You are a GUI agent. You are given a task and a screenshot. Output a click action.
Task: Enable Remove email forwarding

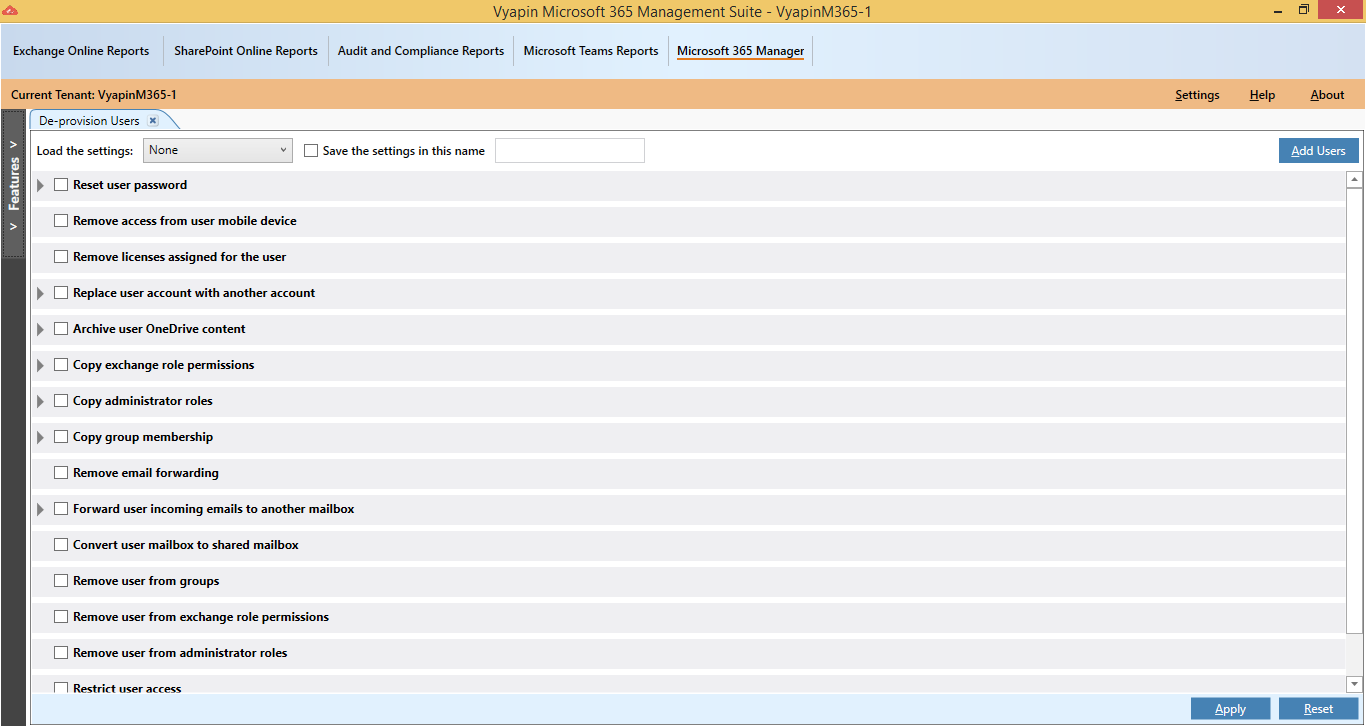60,472
